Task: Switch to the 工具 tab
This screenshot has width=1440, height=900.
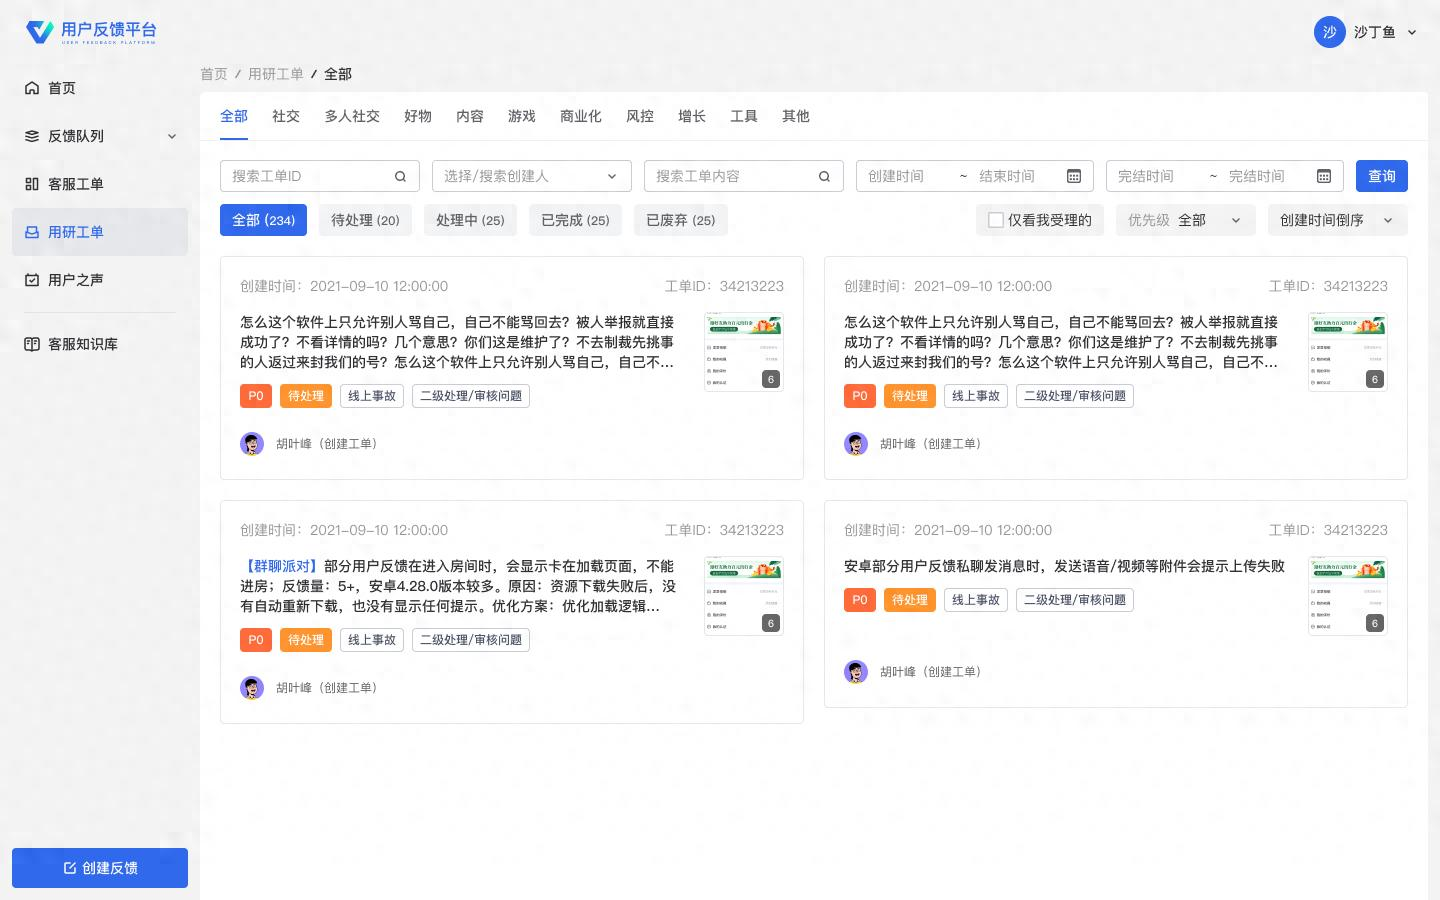Action: (744, 116)
